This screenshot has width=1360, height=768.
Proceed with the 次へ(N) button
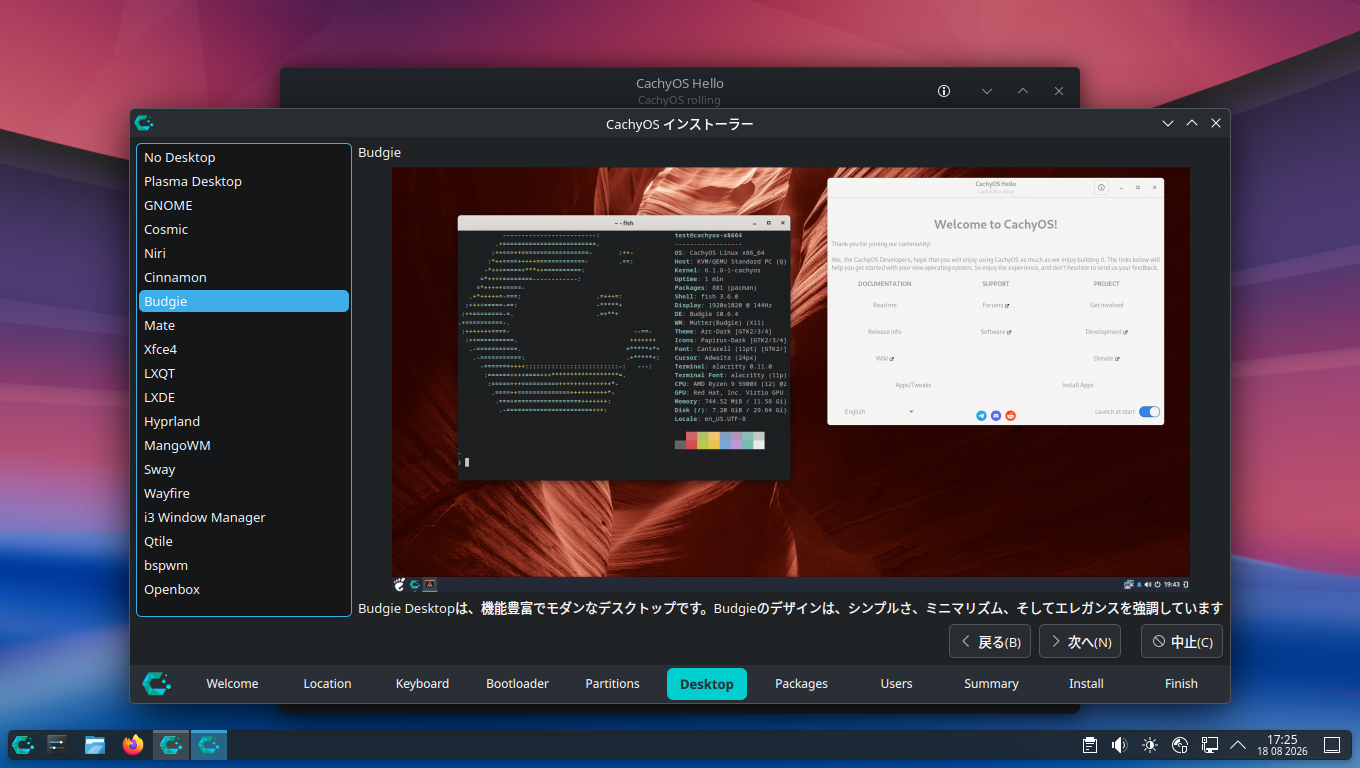pyautogui.click(x=1080, y=642)
